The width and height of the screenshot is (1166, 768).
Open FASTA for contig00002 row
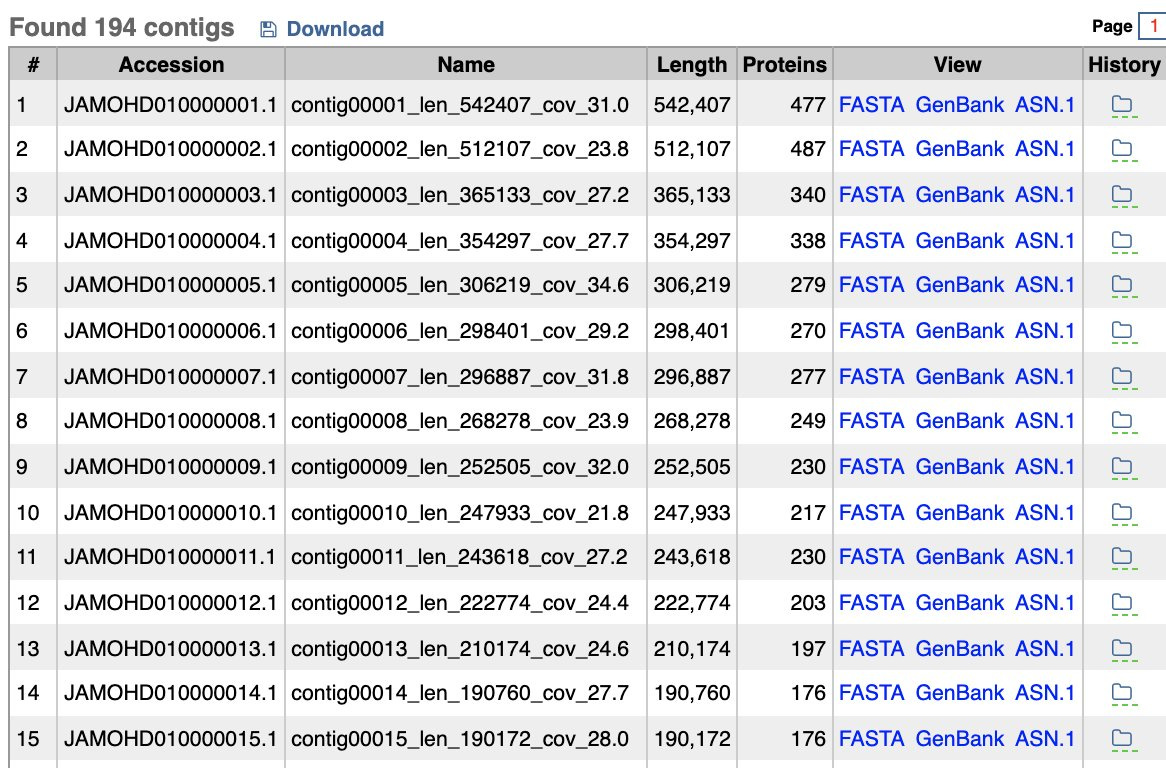(x=872, y=149)
